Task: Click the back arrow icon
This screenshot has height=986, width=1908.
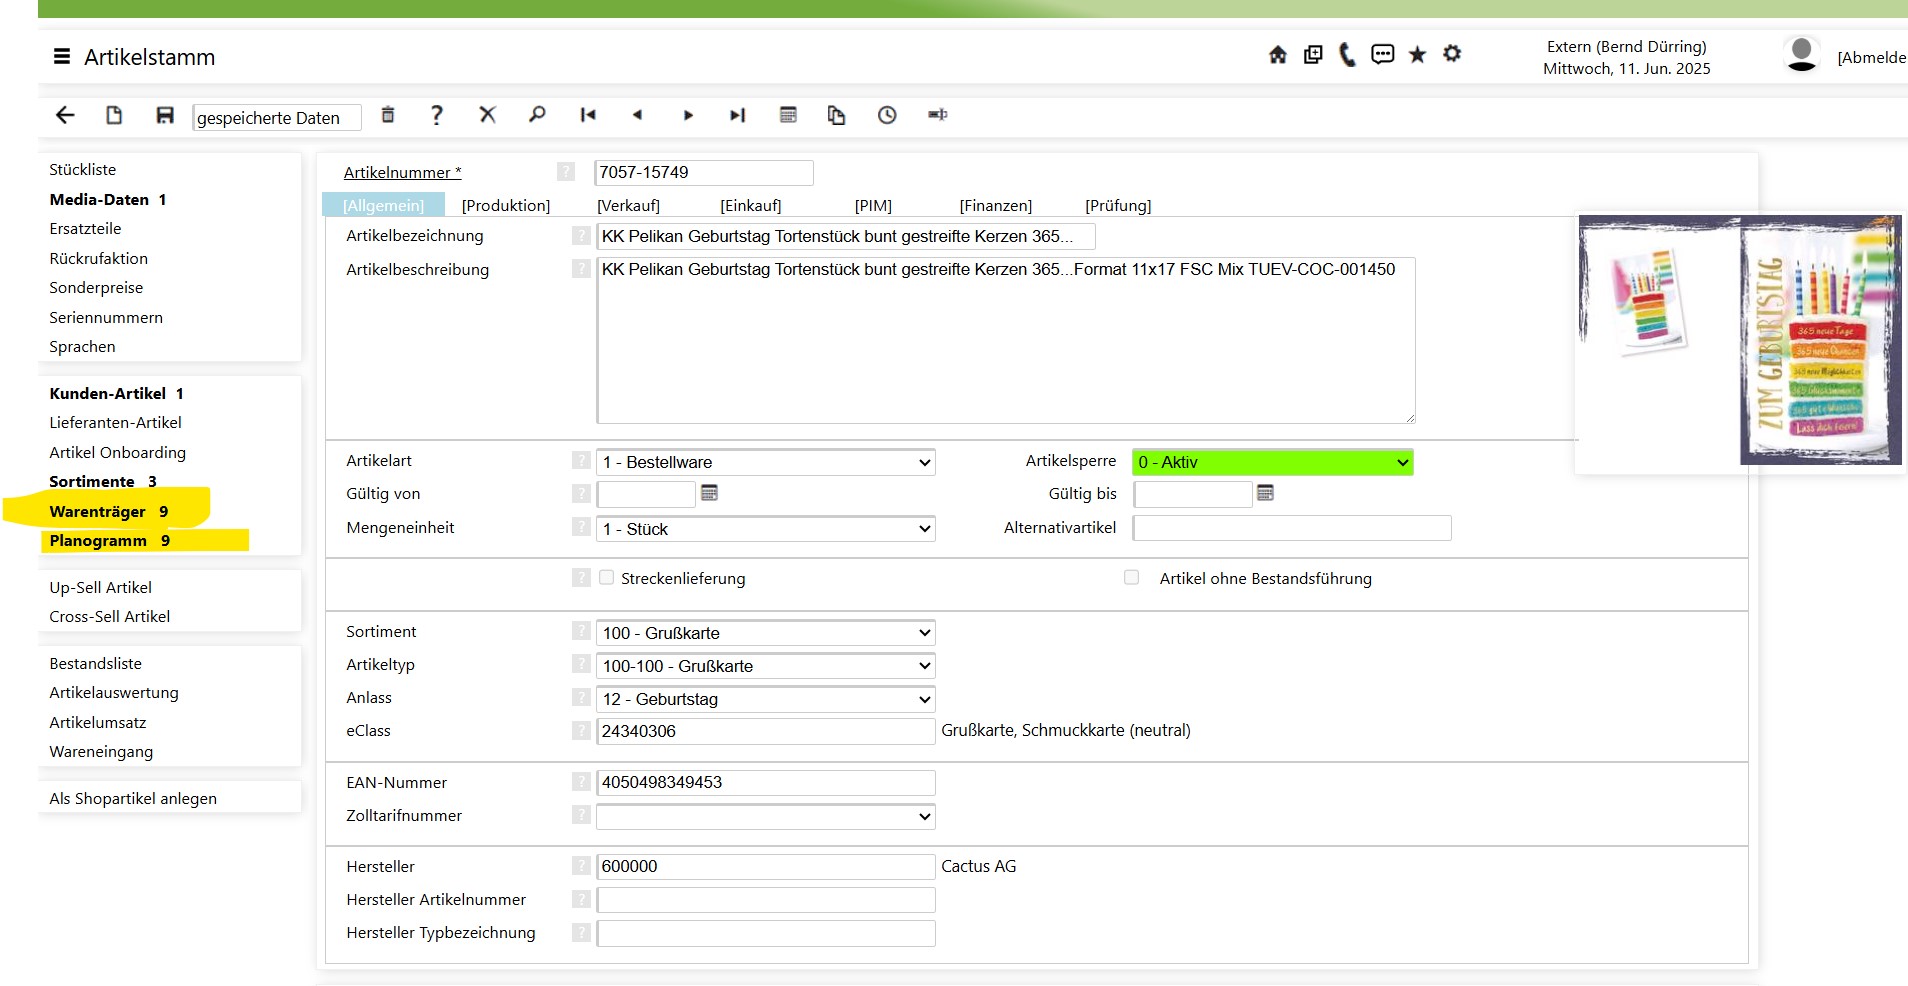Action: click(65, 115)
